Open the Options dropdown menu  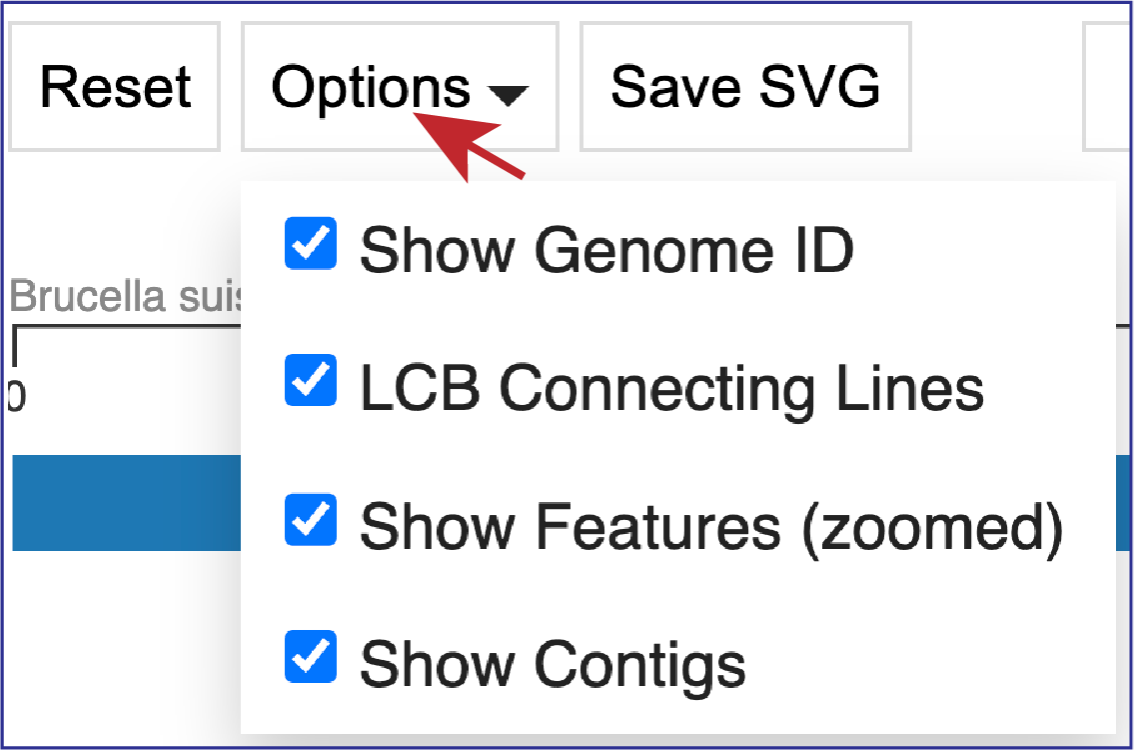tap(400, 87)
